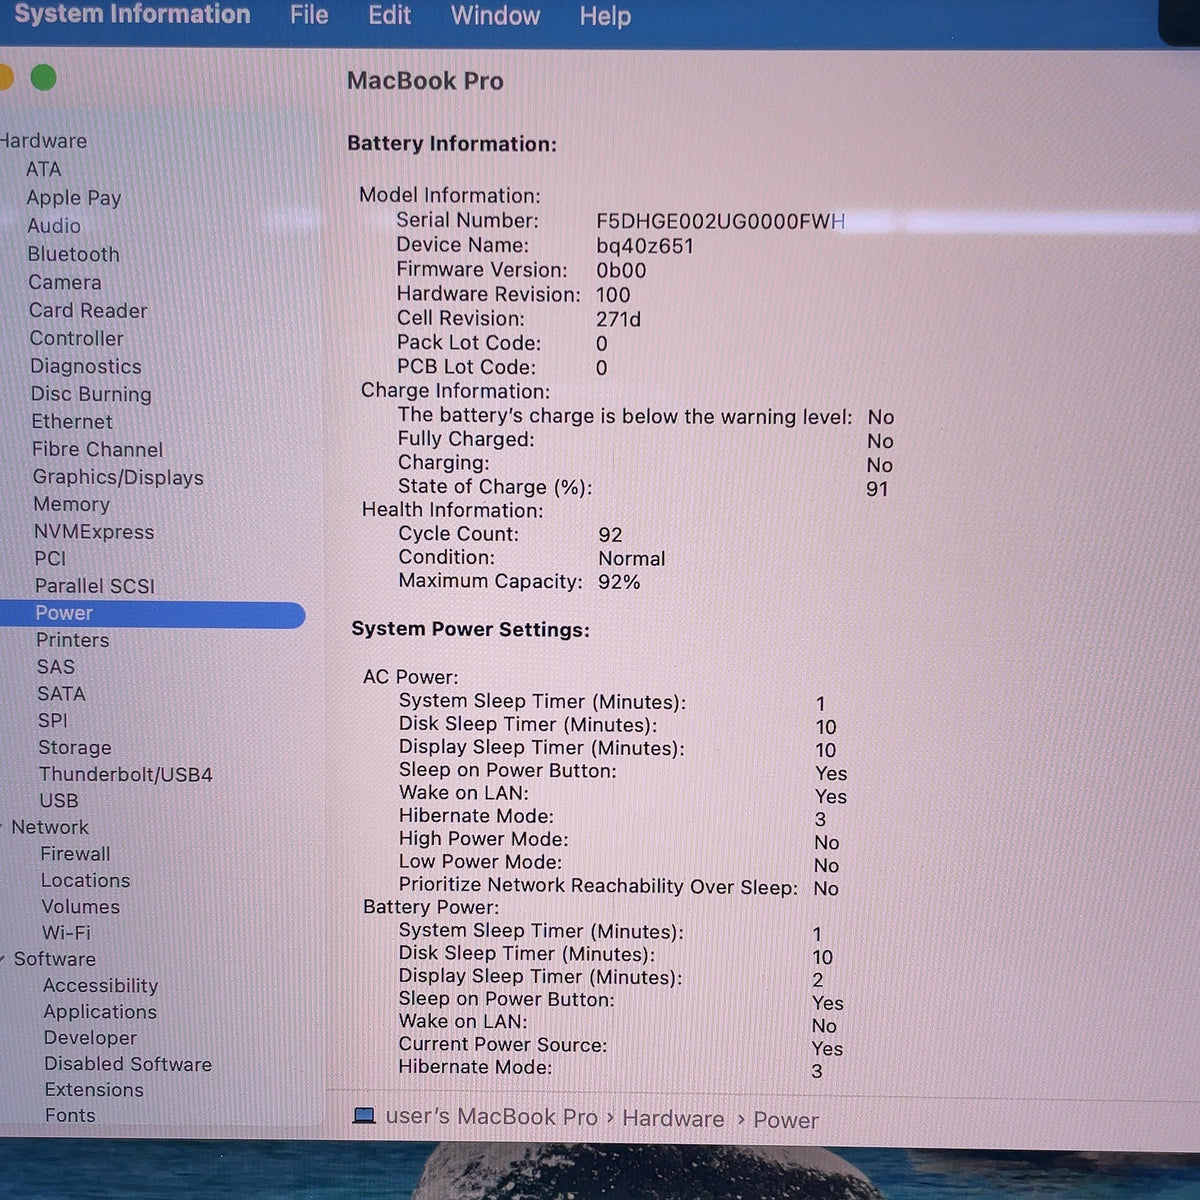1200x1200 pixels.
Task: Select Printers in the sidebar
Action: [73, 640]
